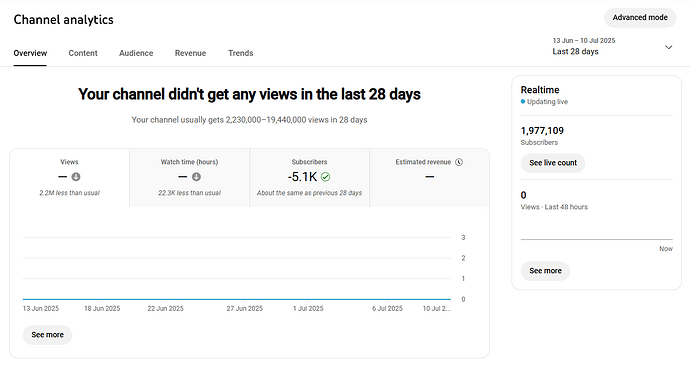Click the clock icon beside Estimated revenue

[x=459, y=162]
